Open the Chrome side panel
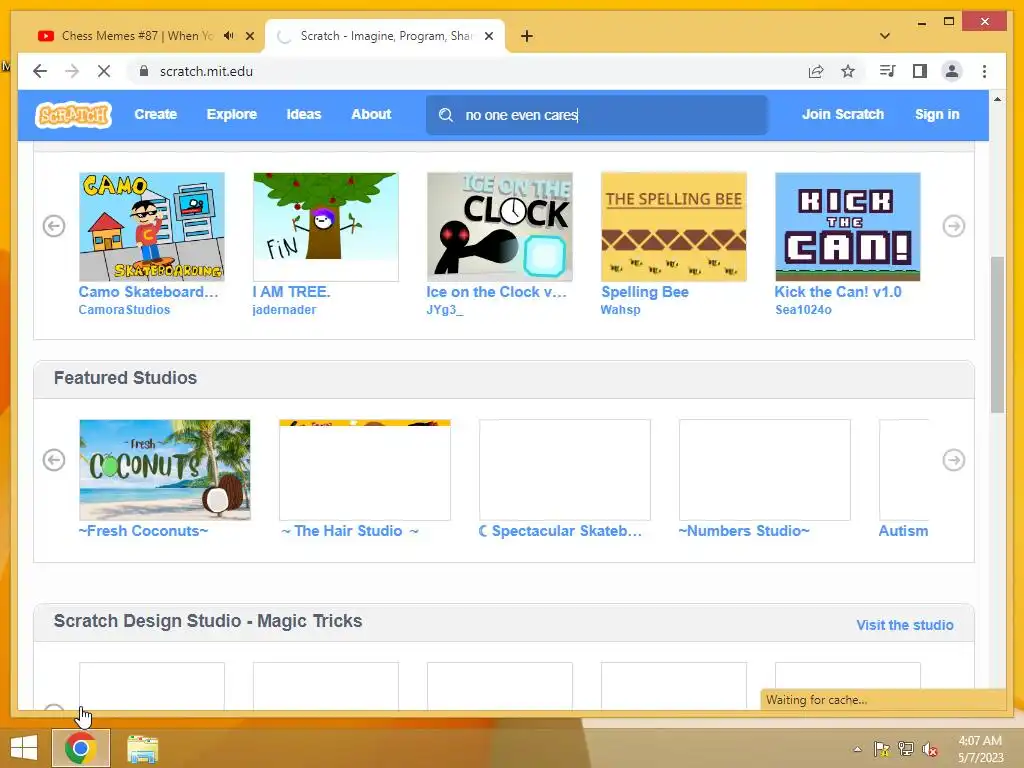This screenshot has width=1024, height=768. pyautogui.click(x=920, y=71)
